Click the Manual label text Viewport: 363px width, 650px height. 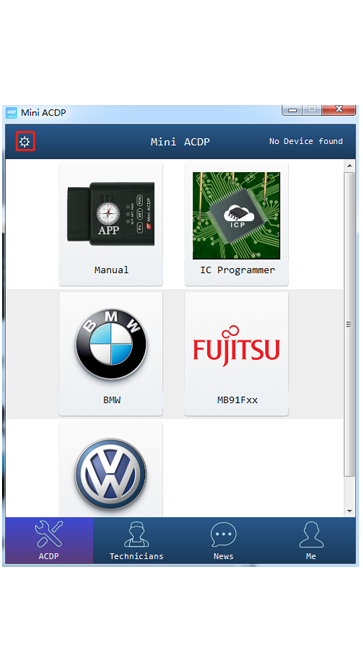[x=111, y=270]
